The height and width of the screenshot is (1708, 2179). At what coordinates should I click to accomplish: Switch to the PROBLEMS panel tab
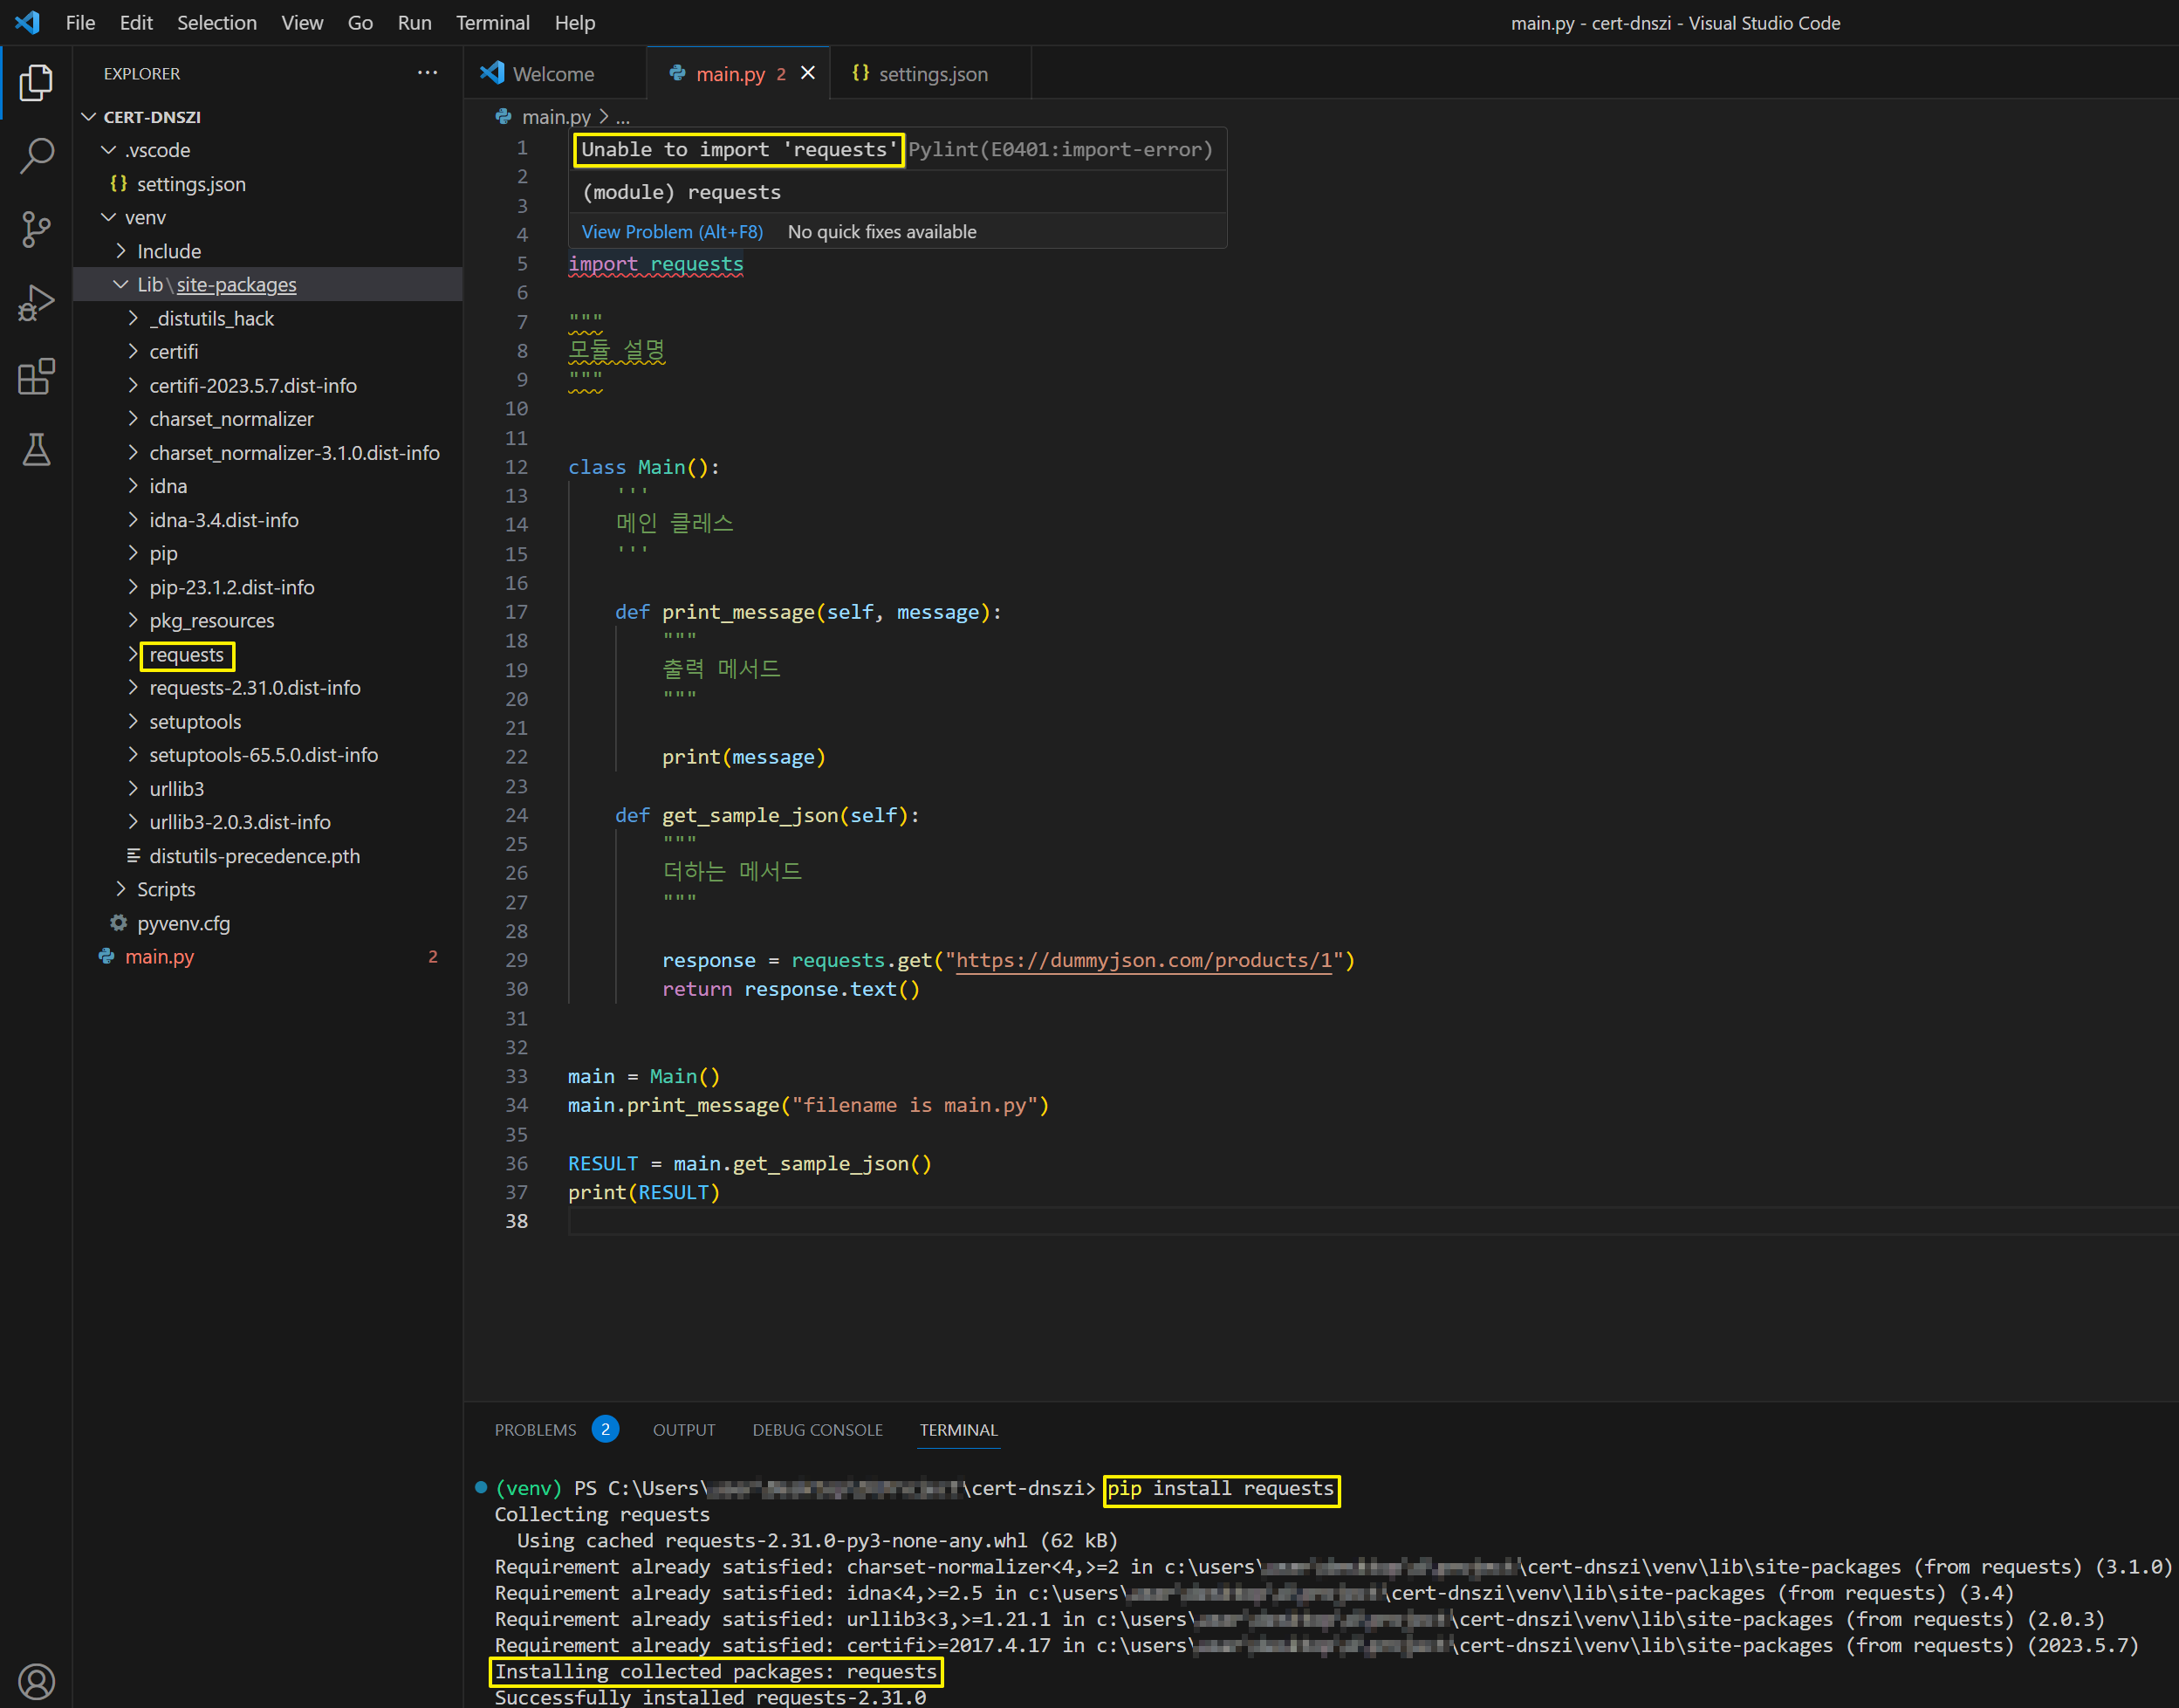click(535, 1430)
